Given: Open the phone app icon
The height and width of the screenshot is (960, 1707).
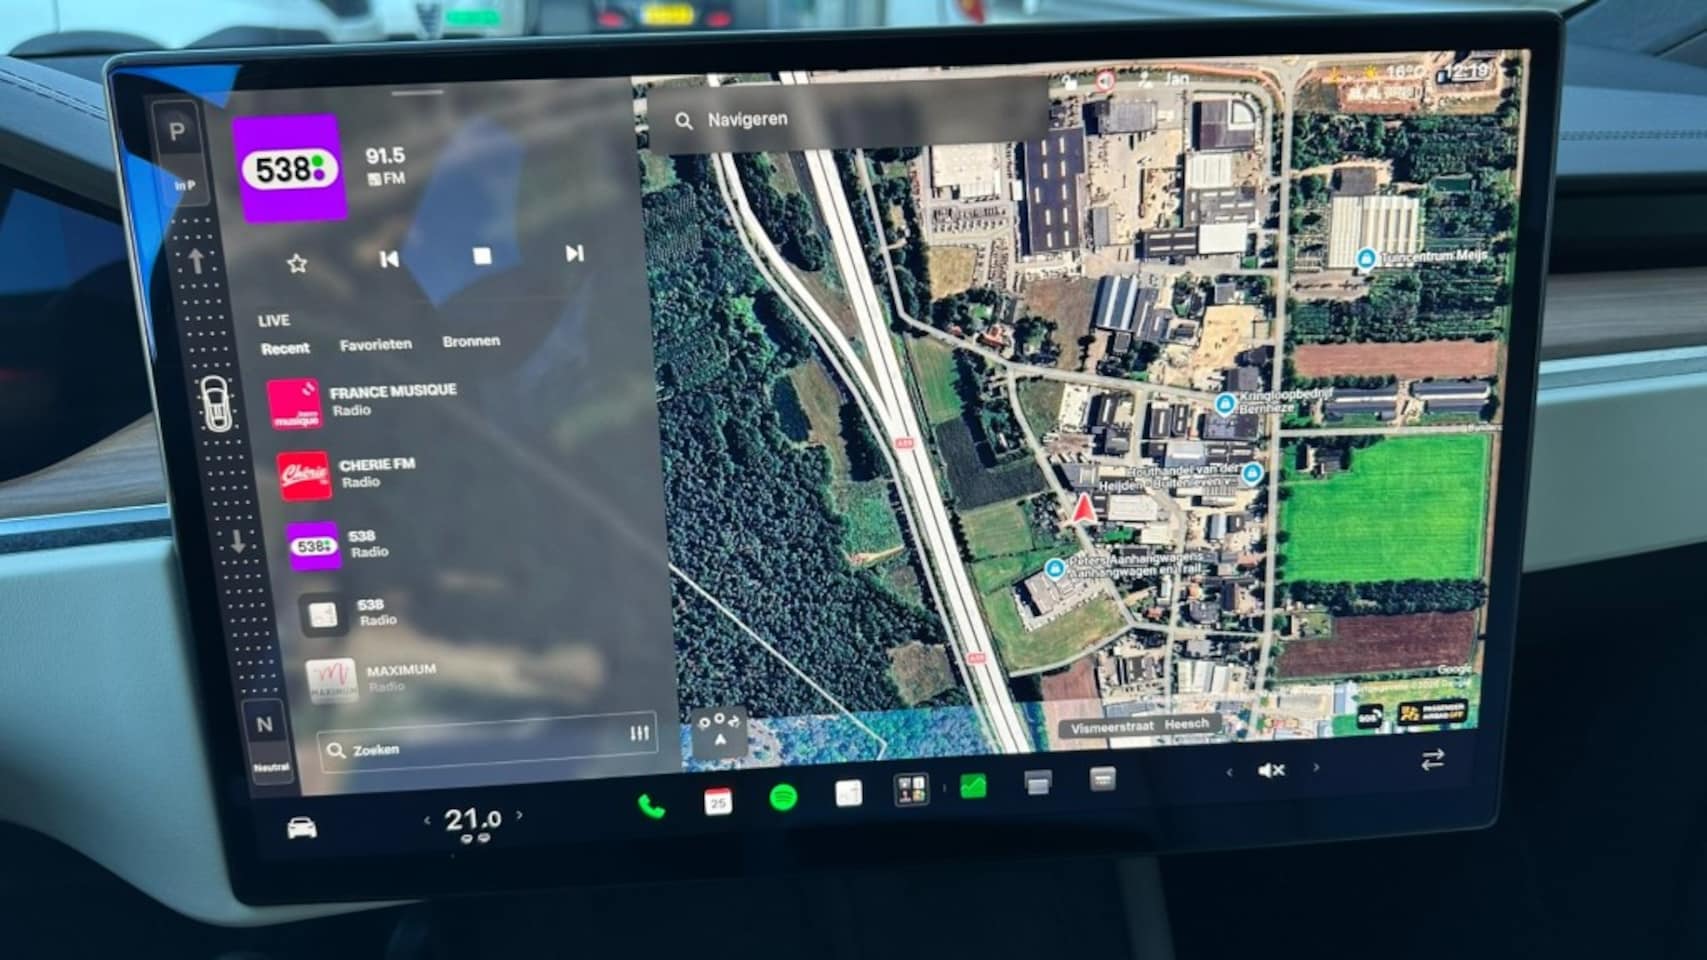Looking at the screenshot, I should click(x=651, y=806).
